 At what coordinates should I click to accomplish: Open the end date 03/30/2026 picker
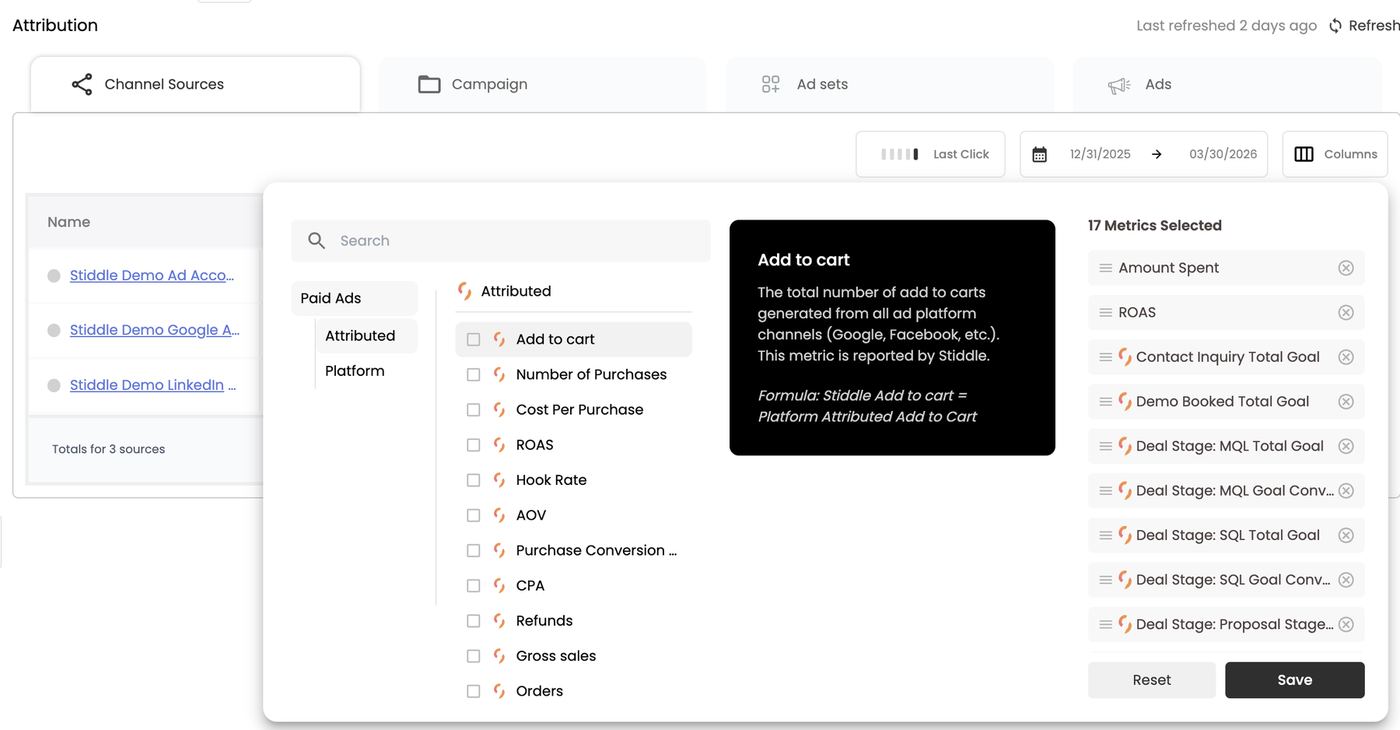1223,154
